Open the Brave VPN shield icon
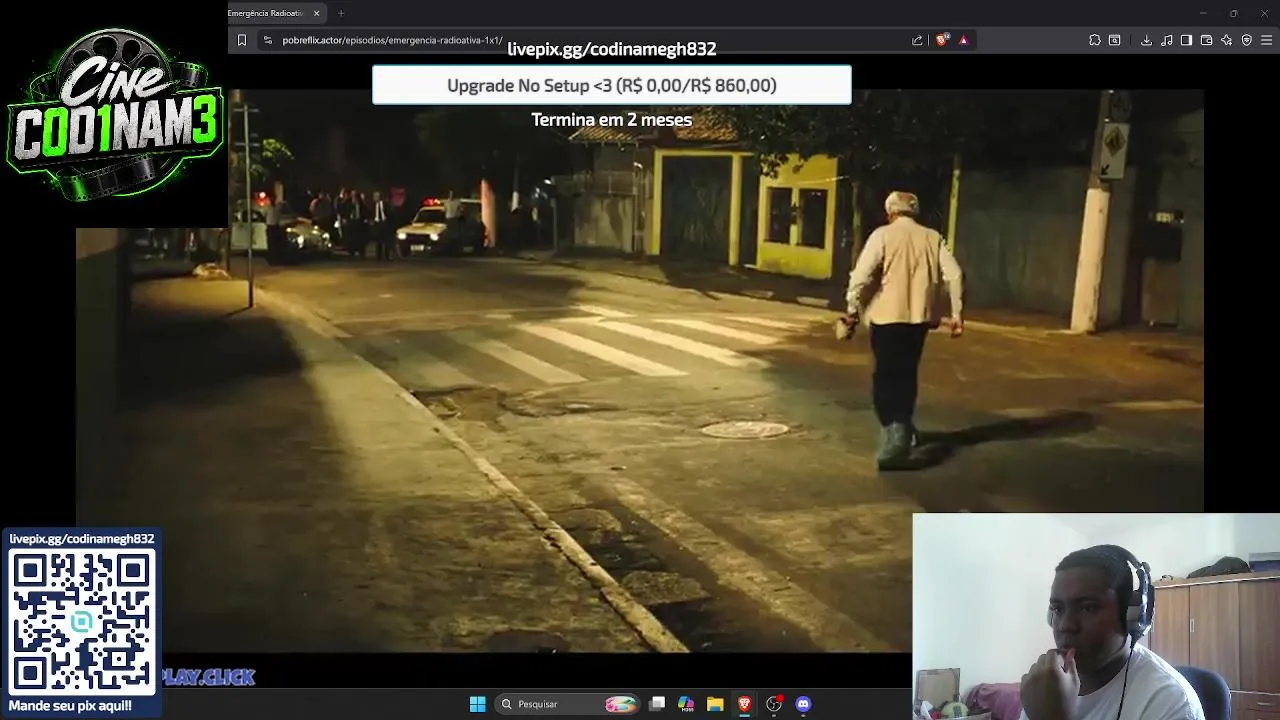 coord(1246,40)
